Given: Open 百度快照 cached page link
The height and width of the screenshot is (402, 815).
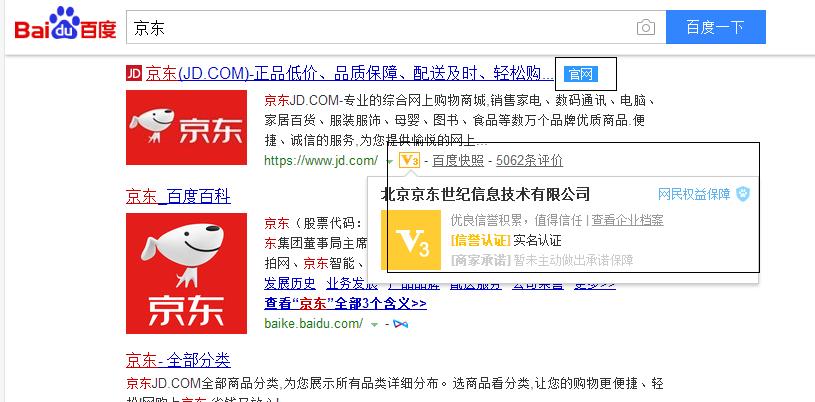Looking at the screenshot, I should pos(458,161).
